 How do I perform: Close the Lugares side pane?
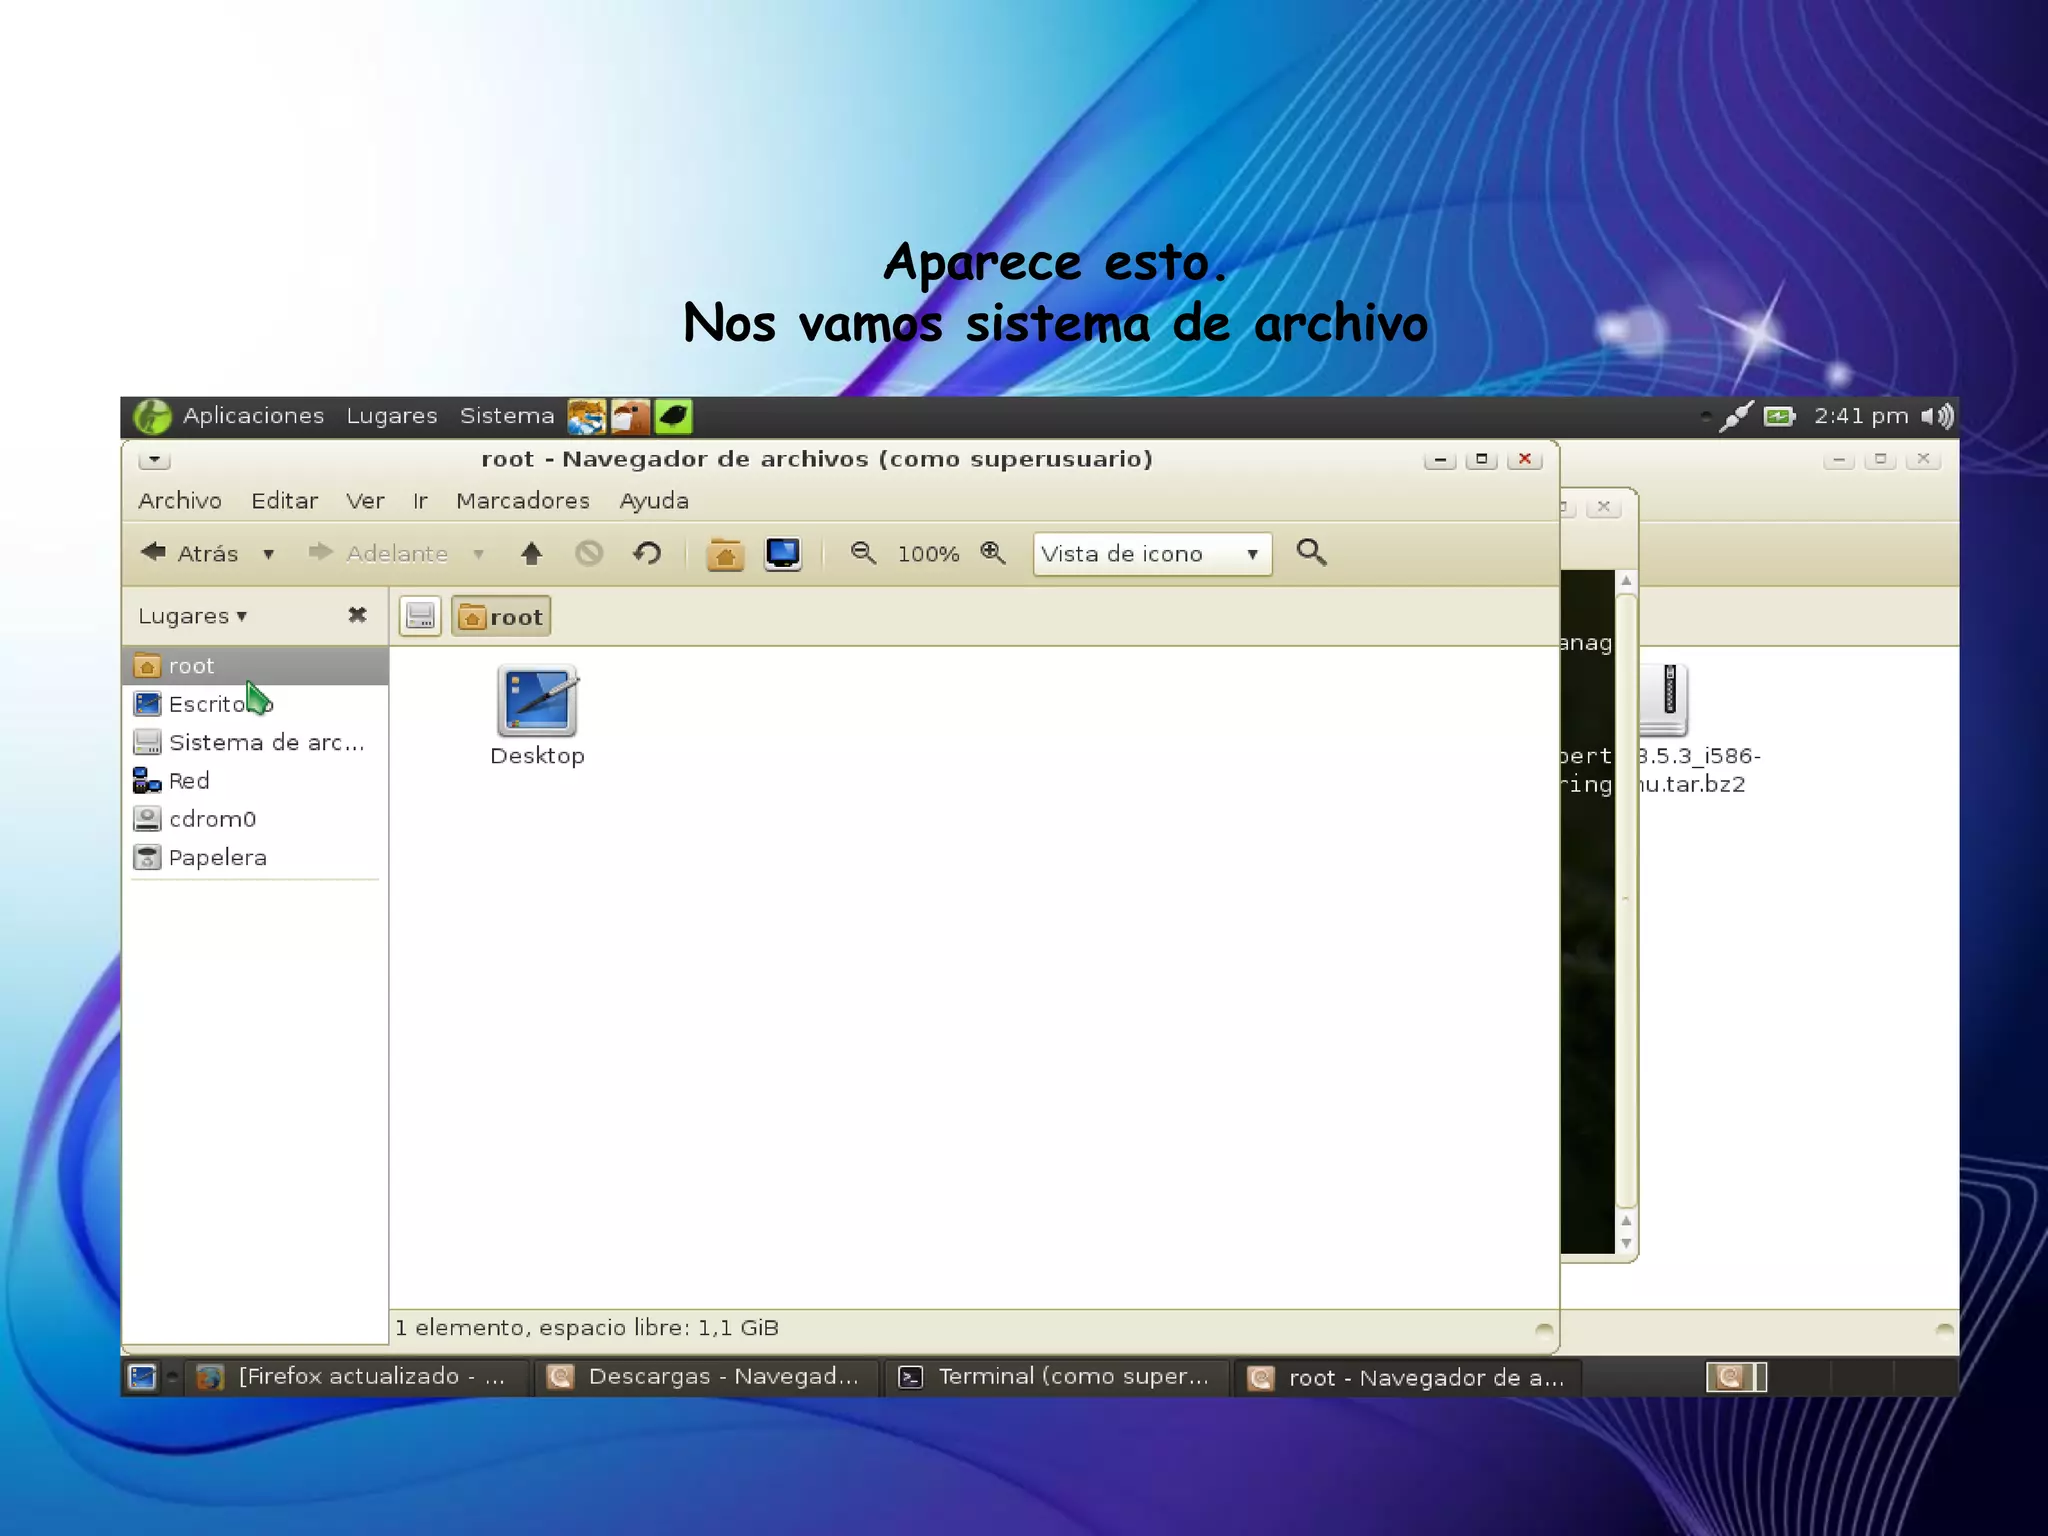[357, 615]
